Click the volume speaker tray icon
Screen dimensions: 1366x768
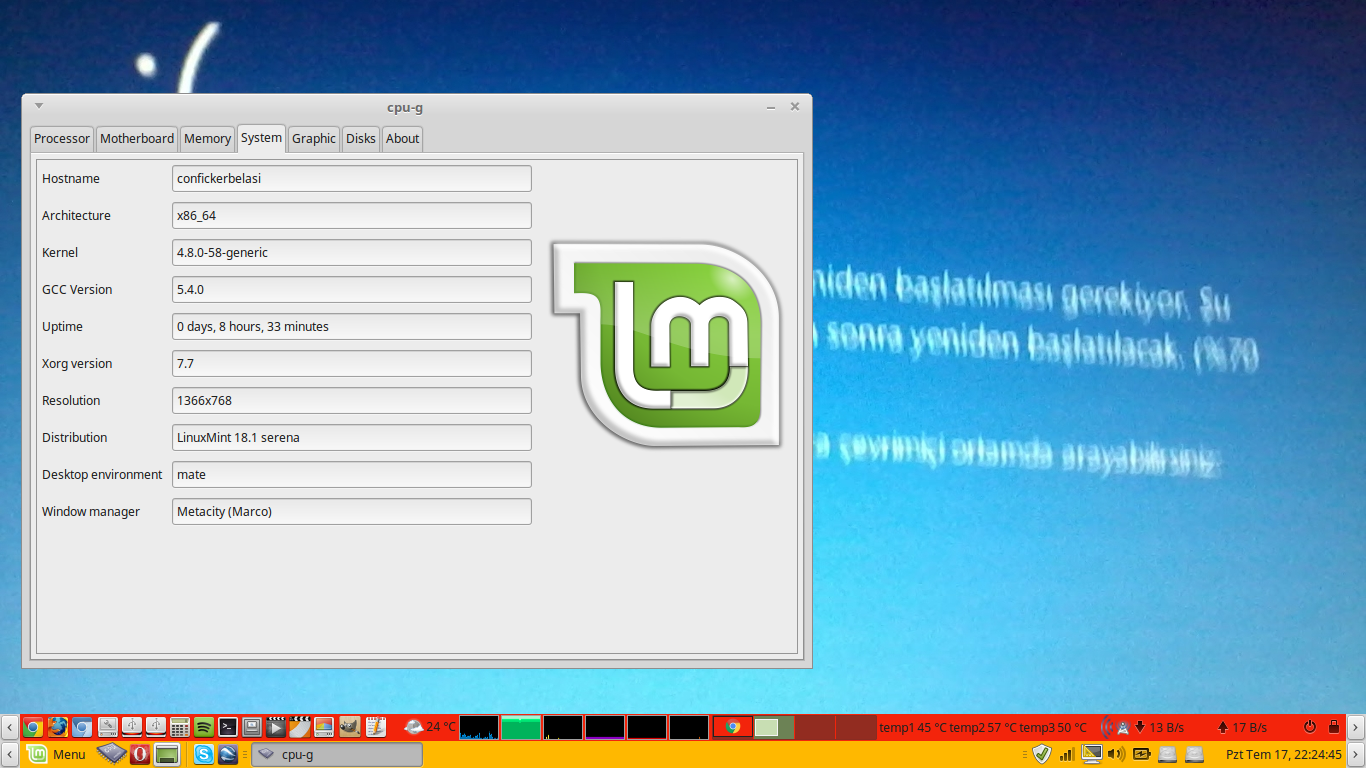(1116, 754)
